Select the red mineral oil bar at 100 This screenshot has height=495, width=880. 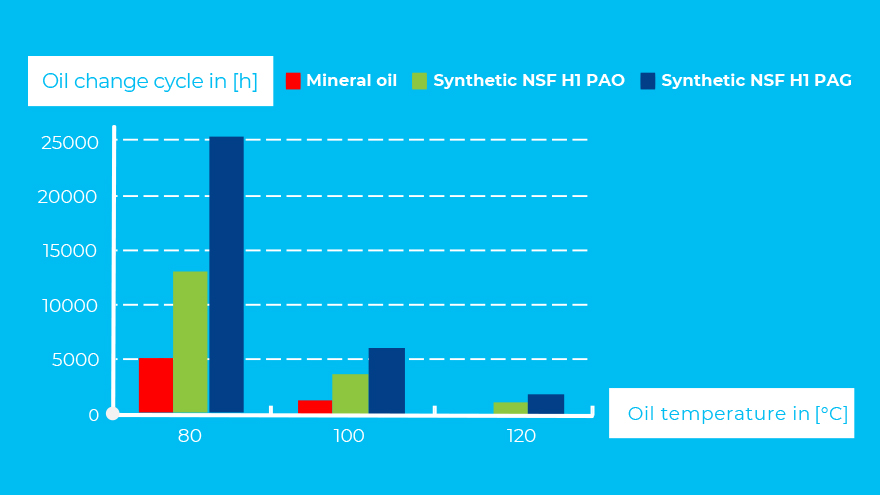click(315, 407)
